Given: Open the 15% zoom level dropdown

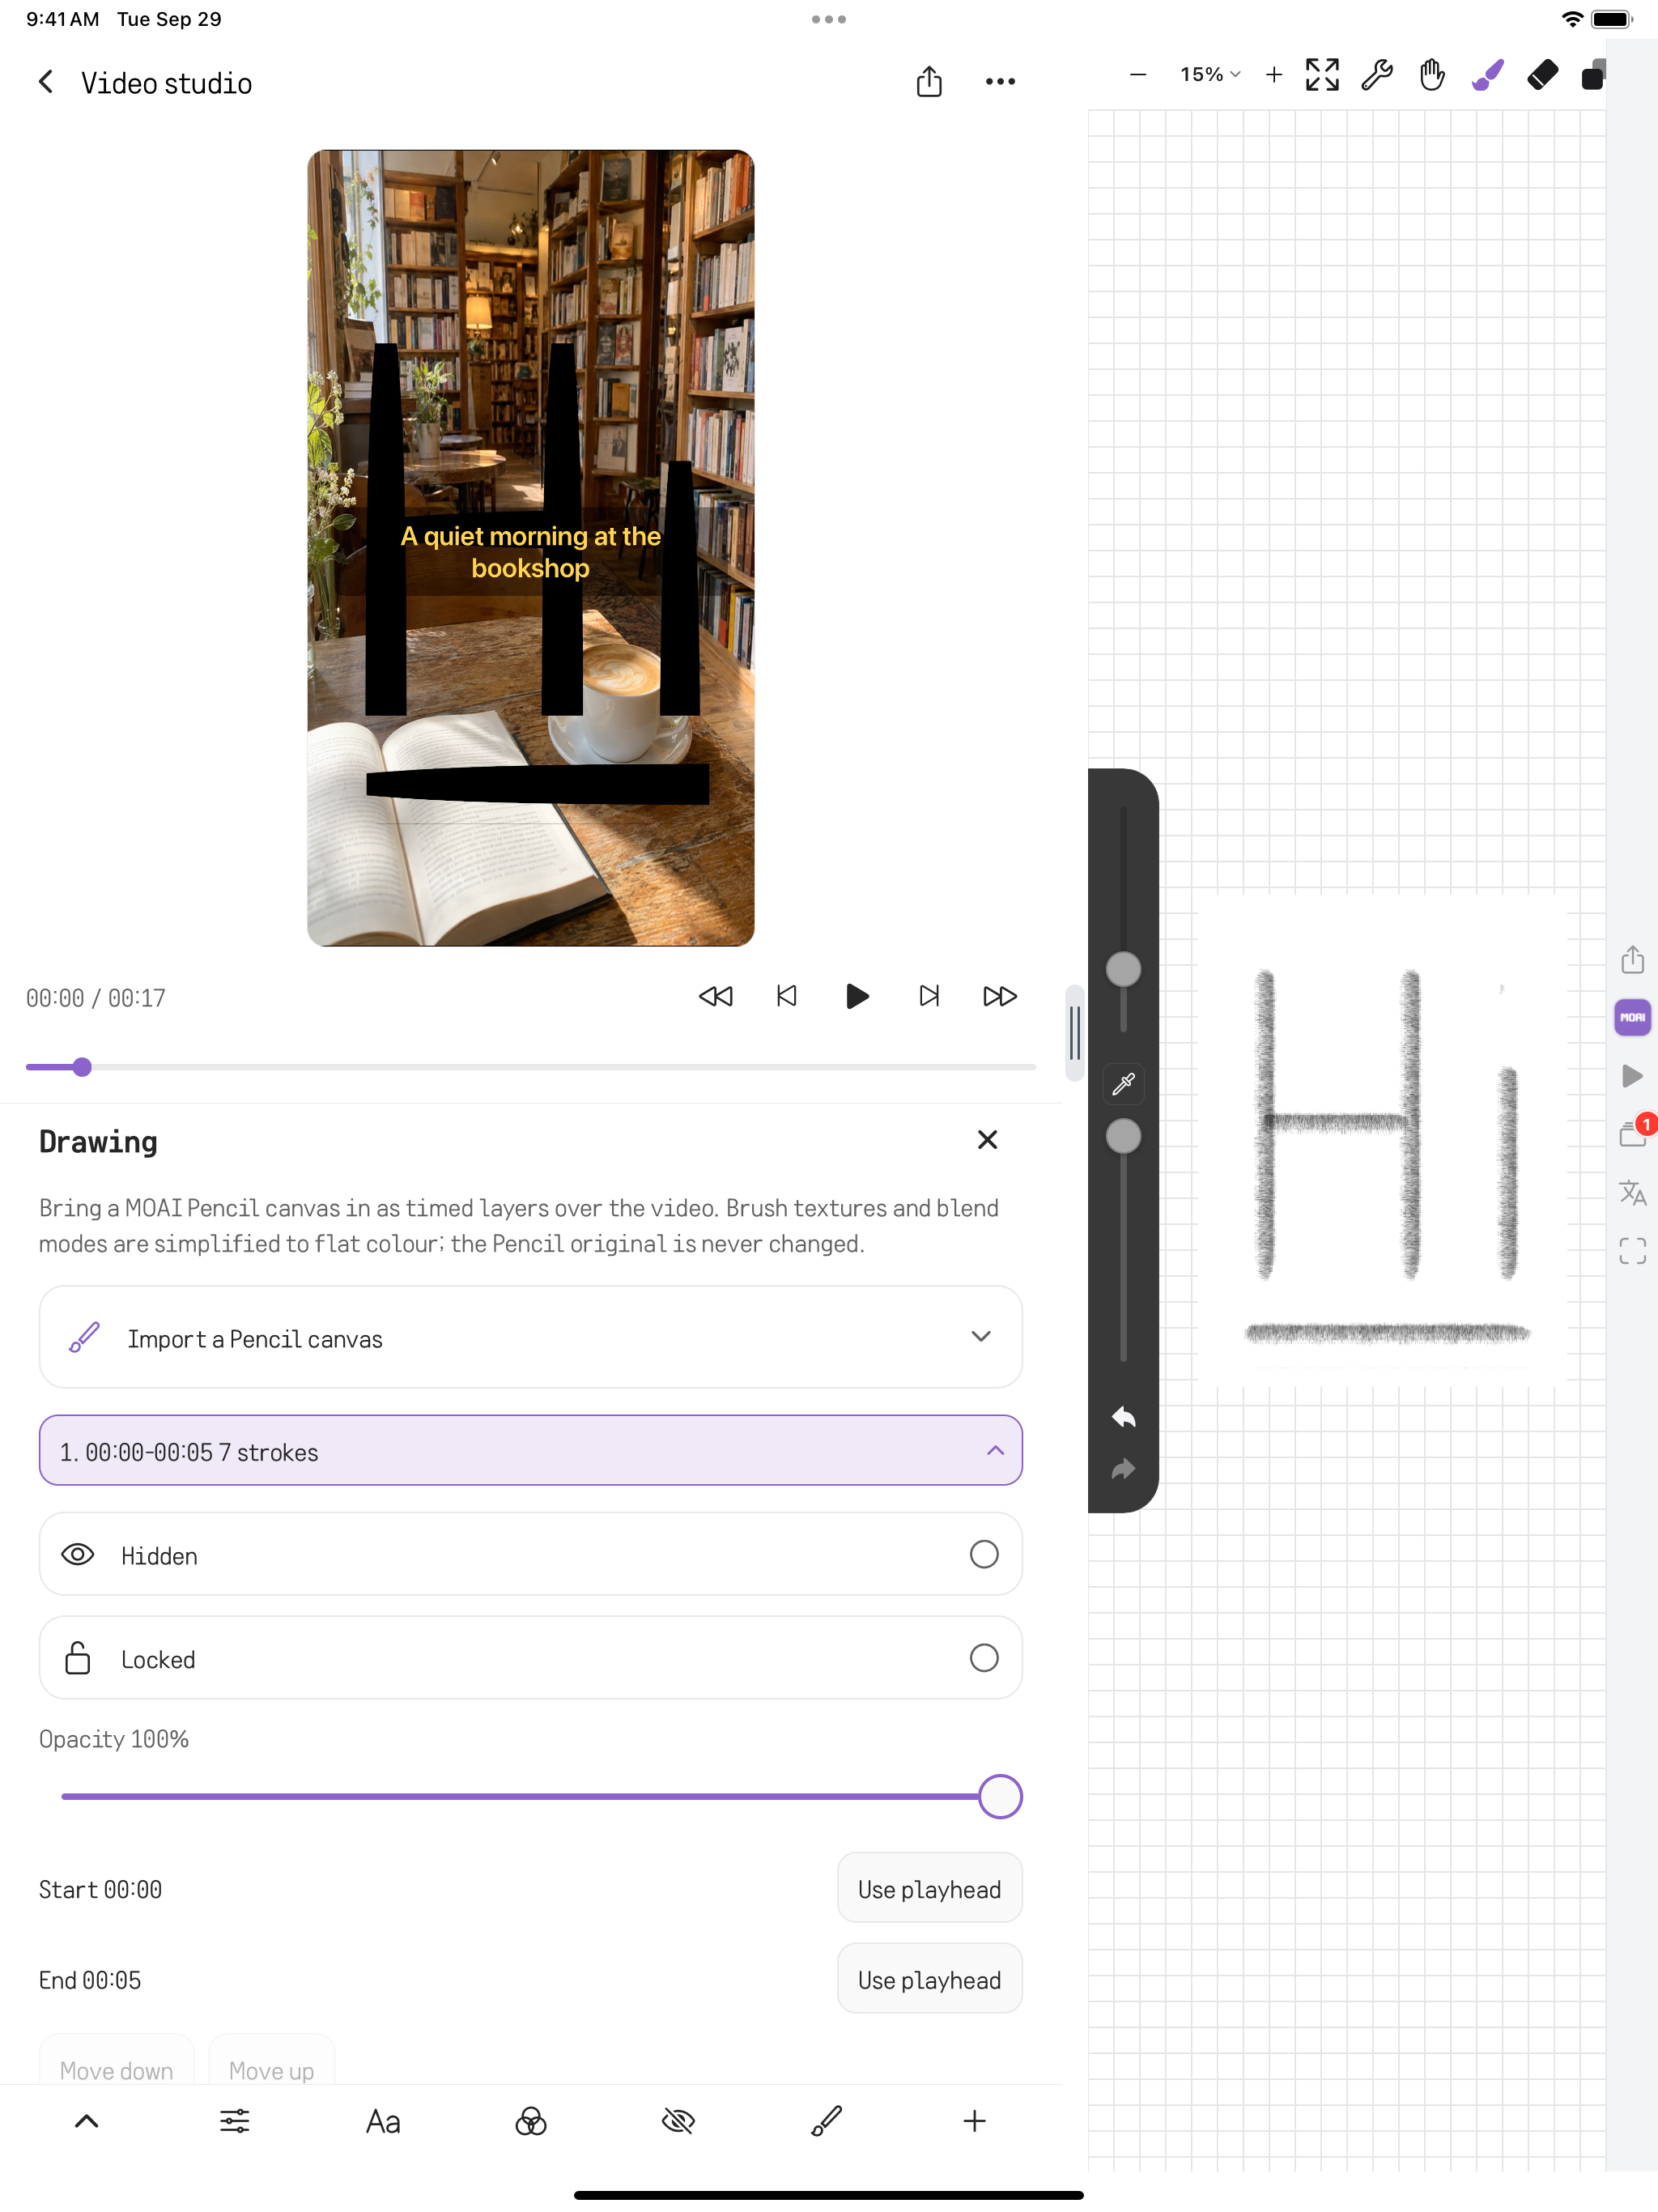Looking at the screenshot, I should [x=1210, y=74].
